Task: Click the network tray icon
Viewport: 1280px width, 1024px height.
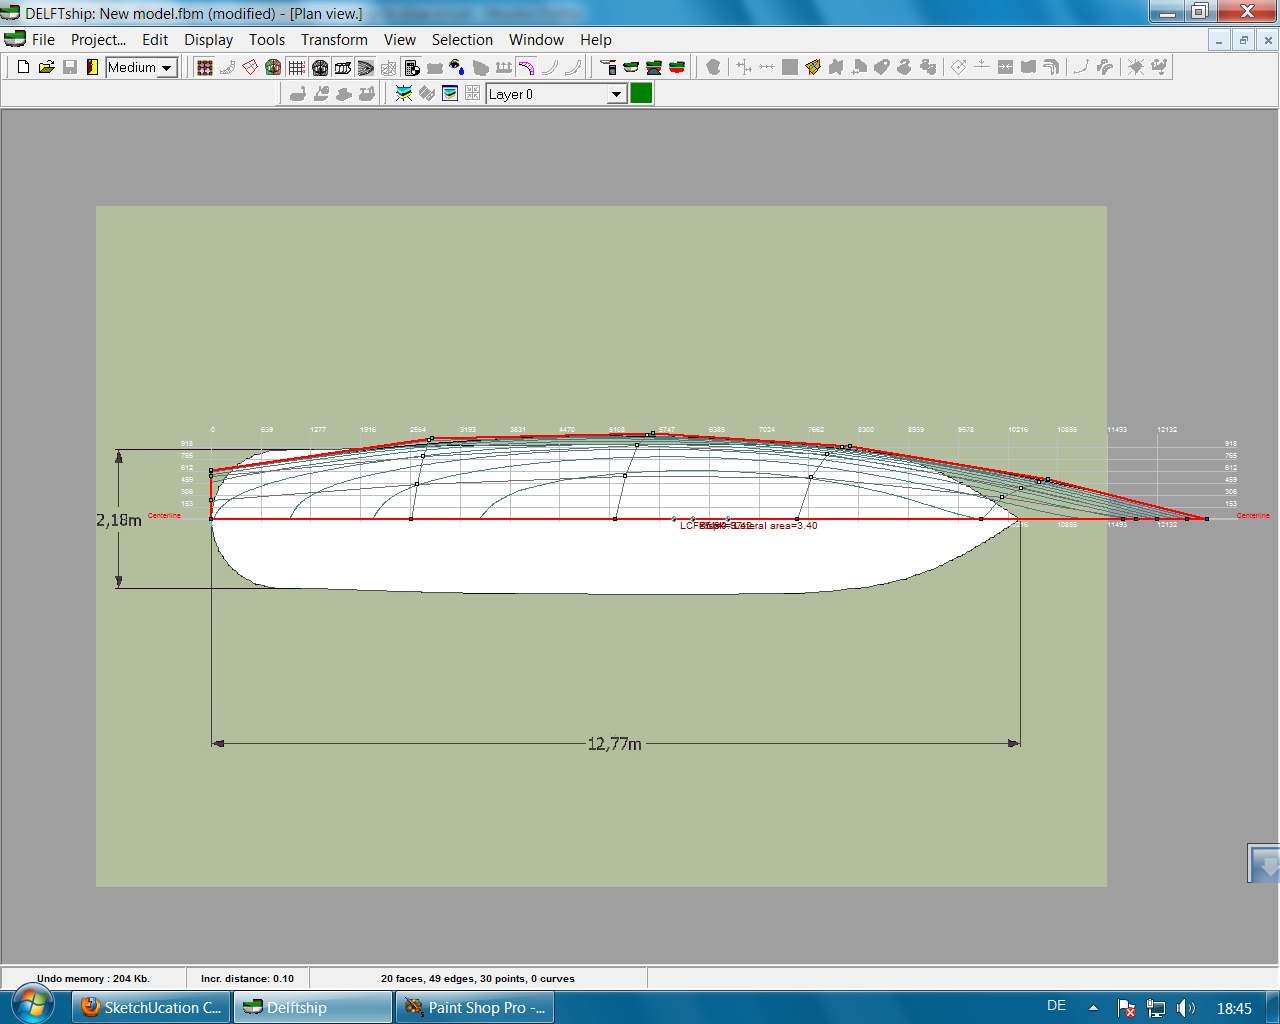Action: [x=1156, y=1008]
